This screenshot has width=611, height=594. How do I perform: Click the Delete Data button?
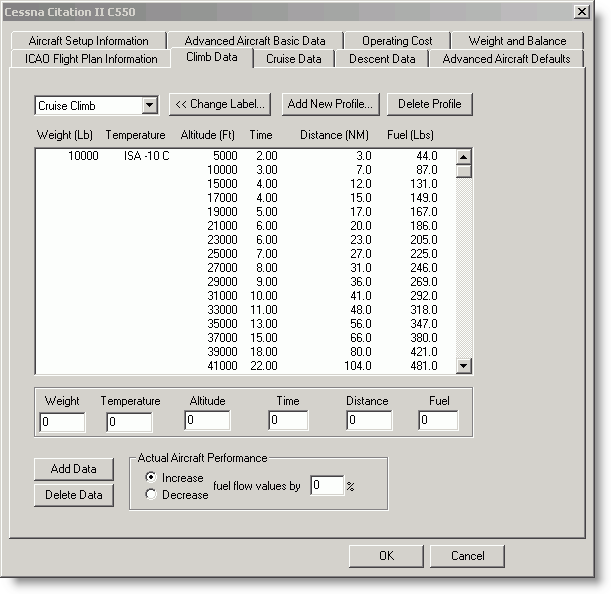tap(74, 495)
